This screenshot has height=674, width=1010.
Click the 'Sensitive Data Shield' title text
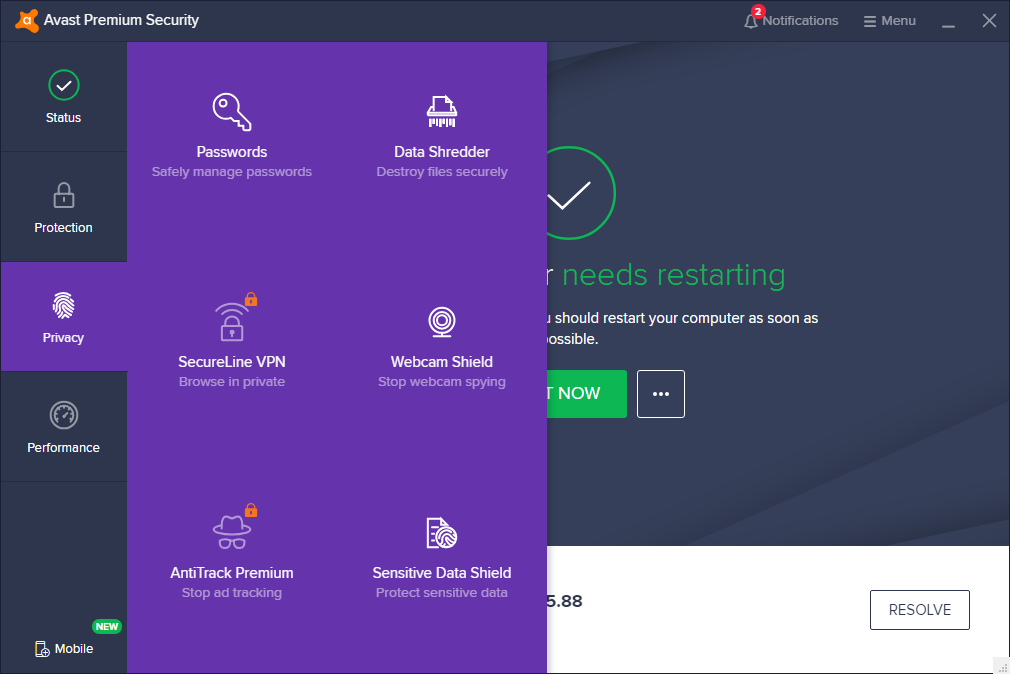pos(442,573)
